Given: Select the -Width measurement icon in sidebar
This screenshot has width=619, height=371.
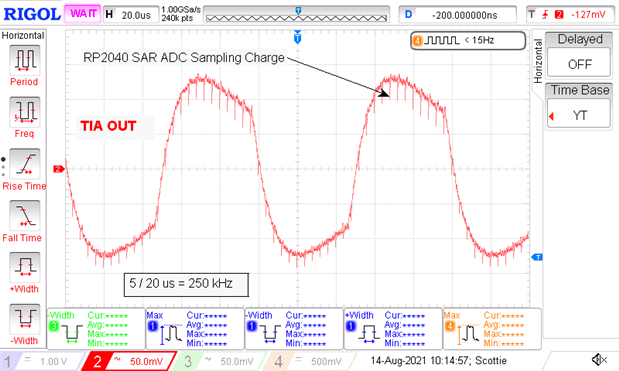Looking at the screenshot, I should tap(24, 319).
